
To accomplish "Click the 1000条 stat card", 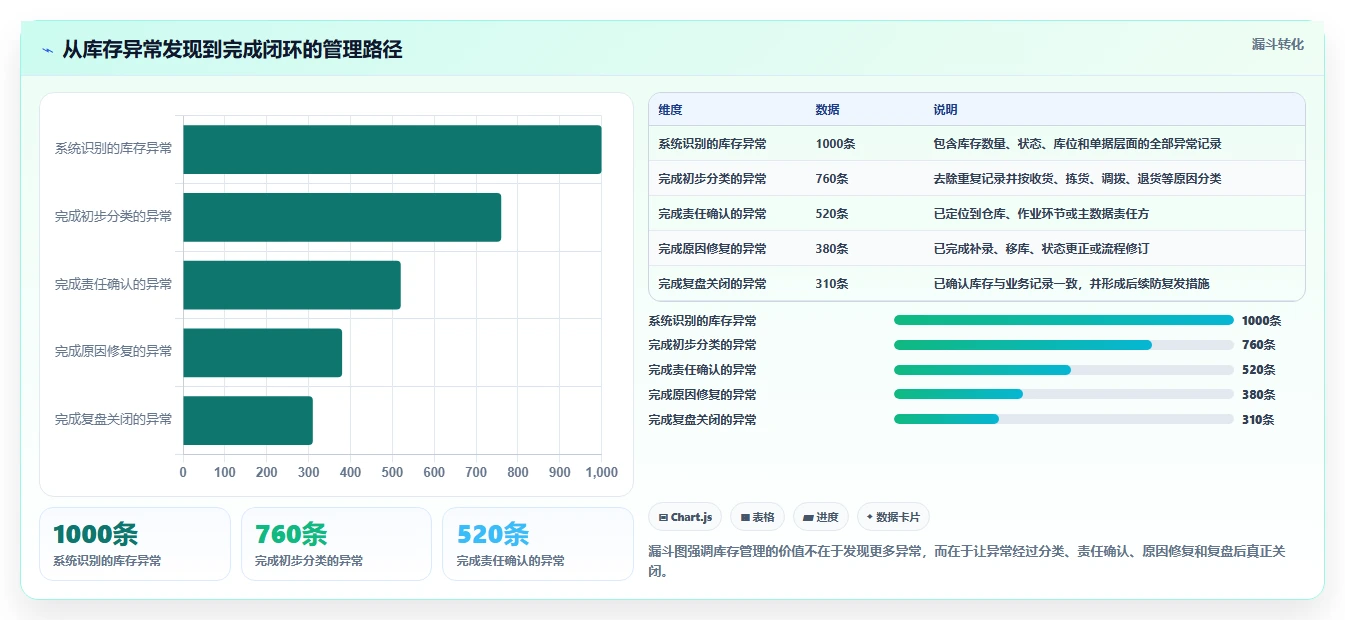I will tap(135, 544).
